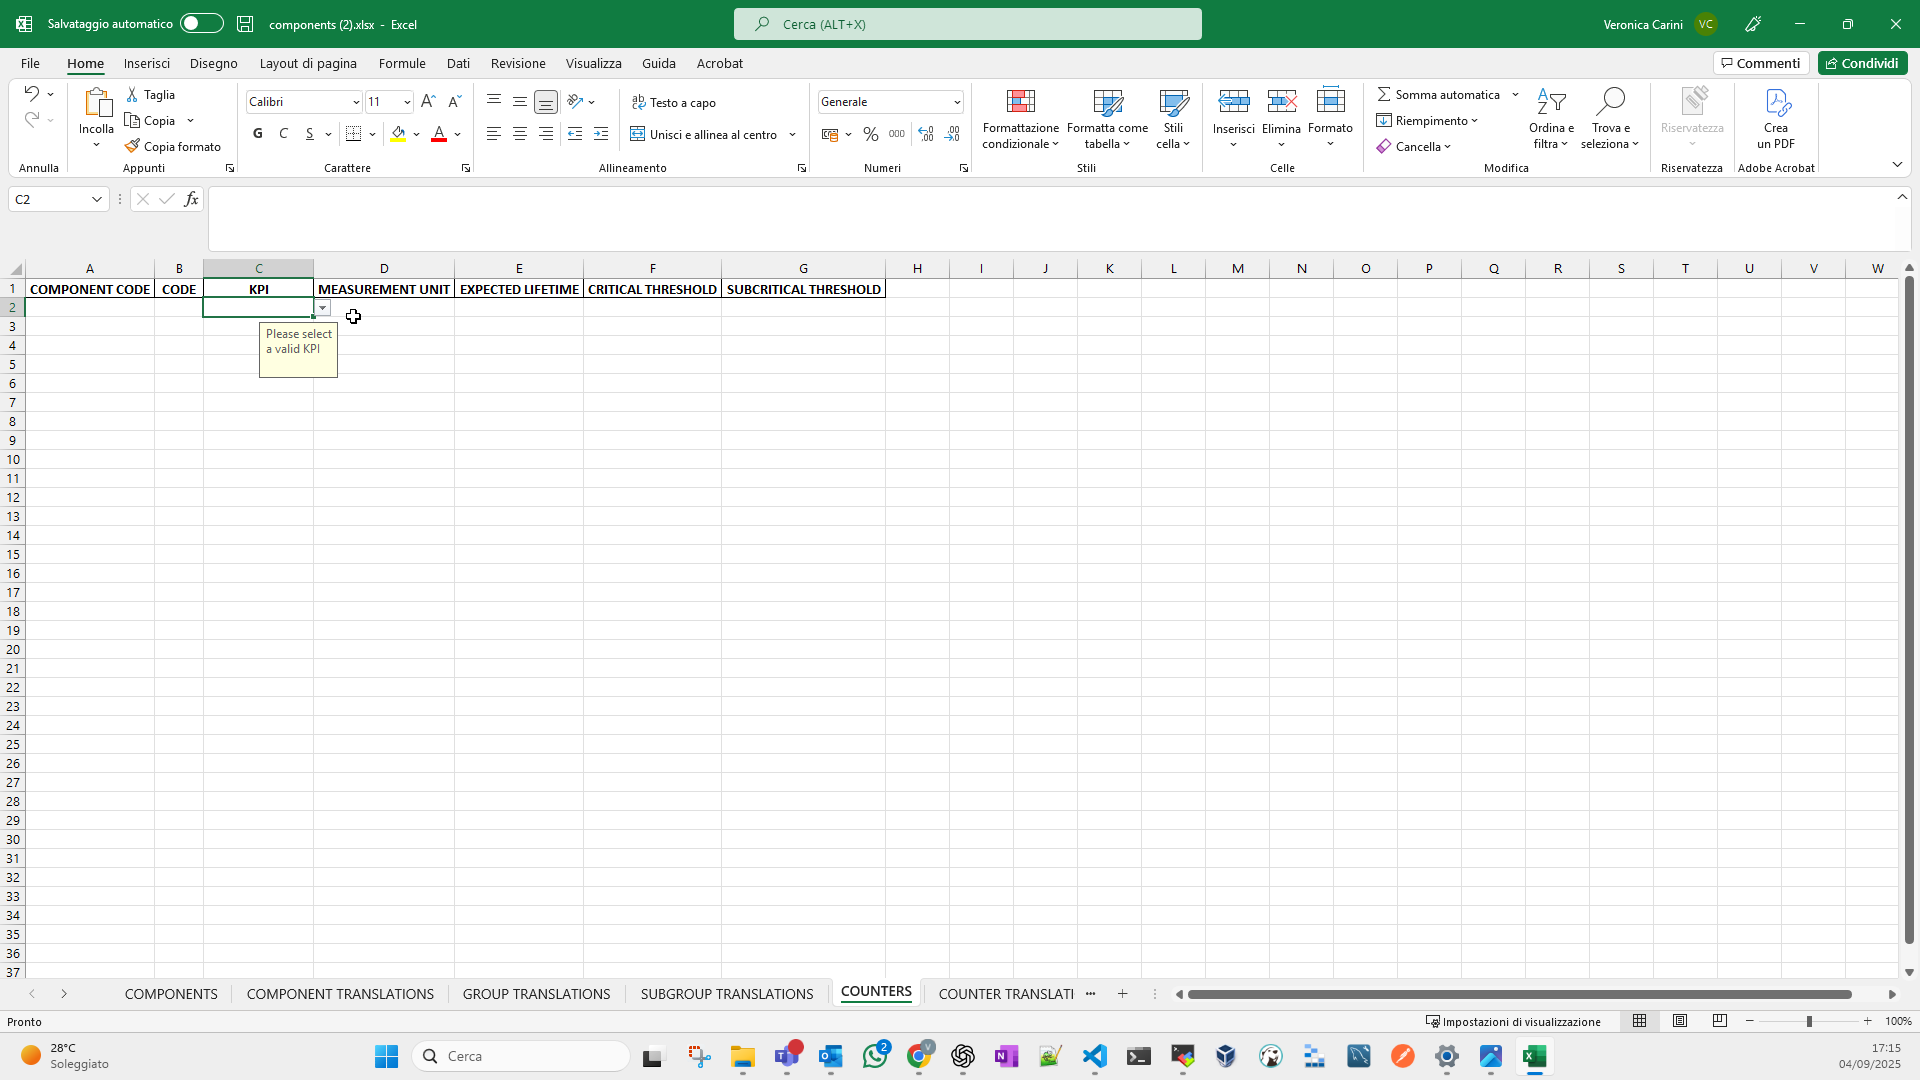
Task: Click the Taglia (cut) scissors icon
Action: pos(132,94)
